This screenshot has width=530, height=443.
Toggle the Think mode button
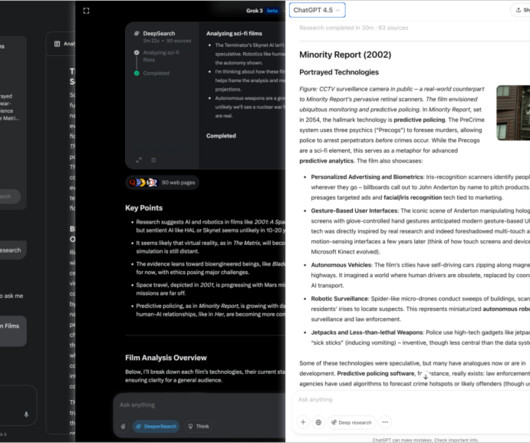click(x=199, y=426)
